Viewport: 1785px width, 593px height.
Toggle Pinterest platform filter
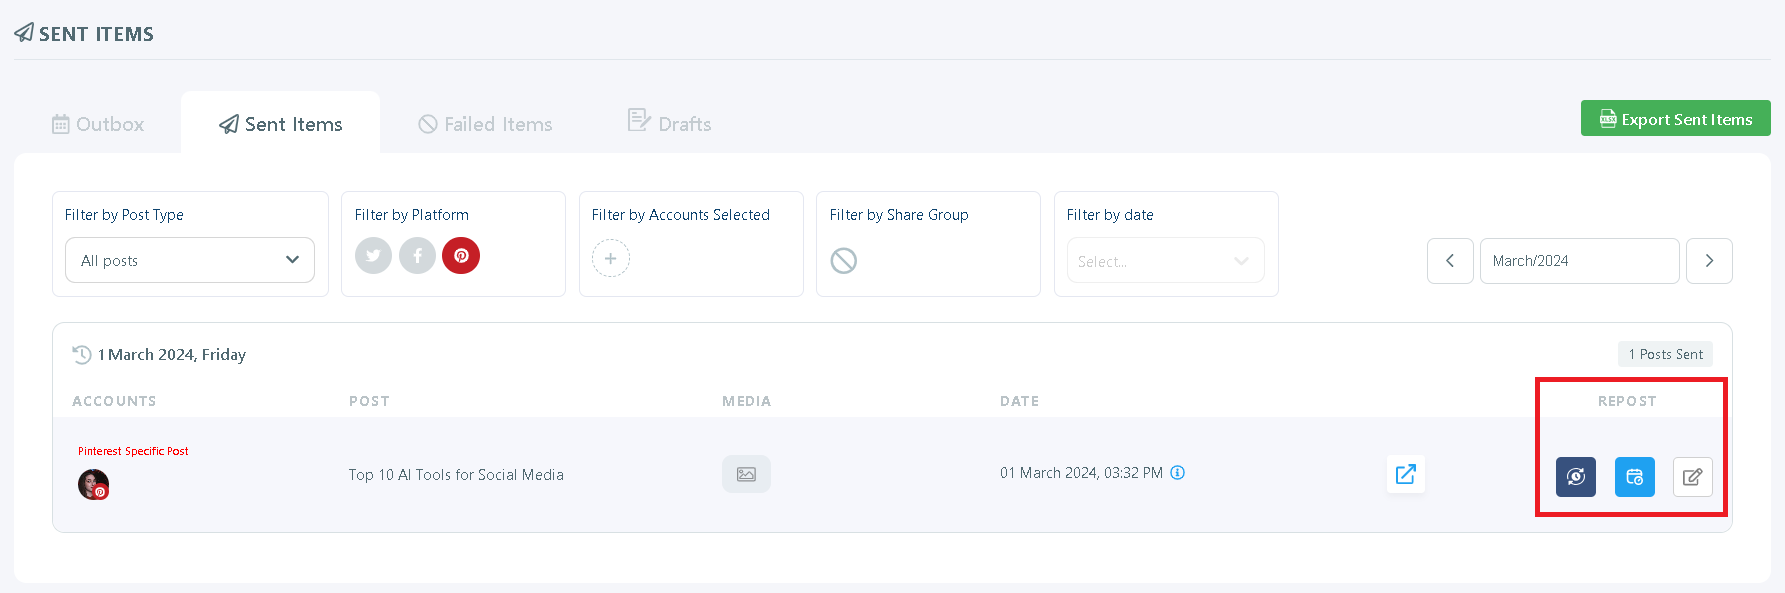pyautogui.click(x=461, y=256)
